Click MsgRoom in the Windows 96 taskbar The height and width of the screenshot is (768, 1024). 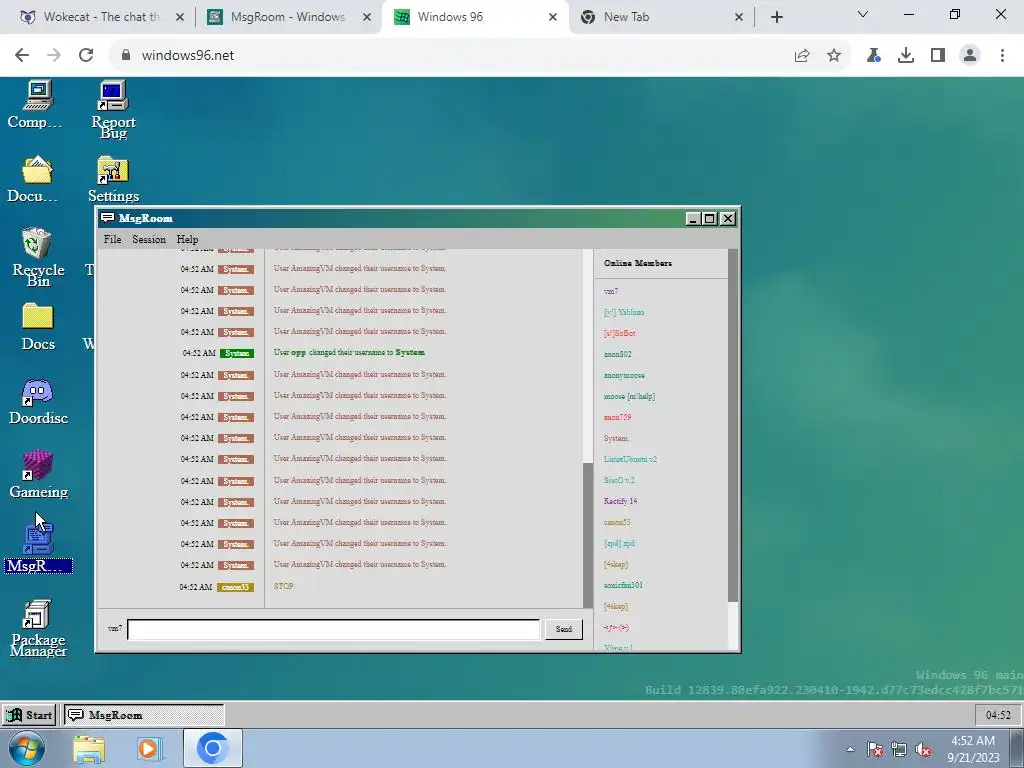(x=144, y=715)
